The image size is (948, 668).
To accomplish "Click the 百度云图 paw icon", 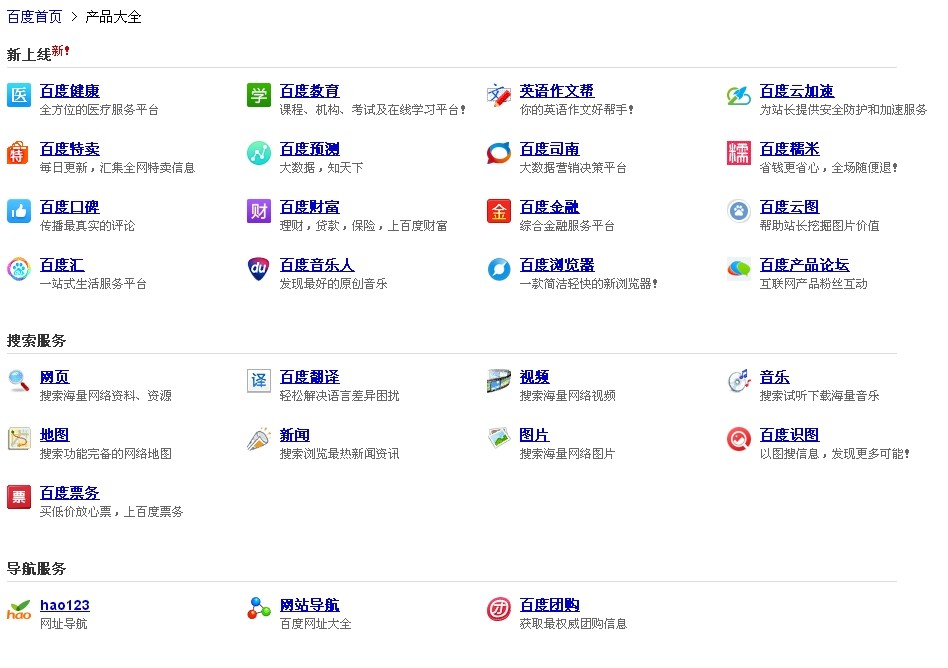I will tap(739, 211).
